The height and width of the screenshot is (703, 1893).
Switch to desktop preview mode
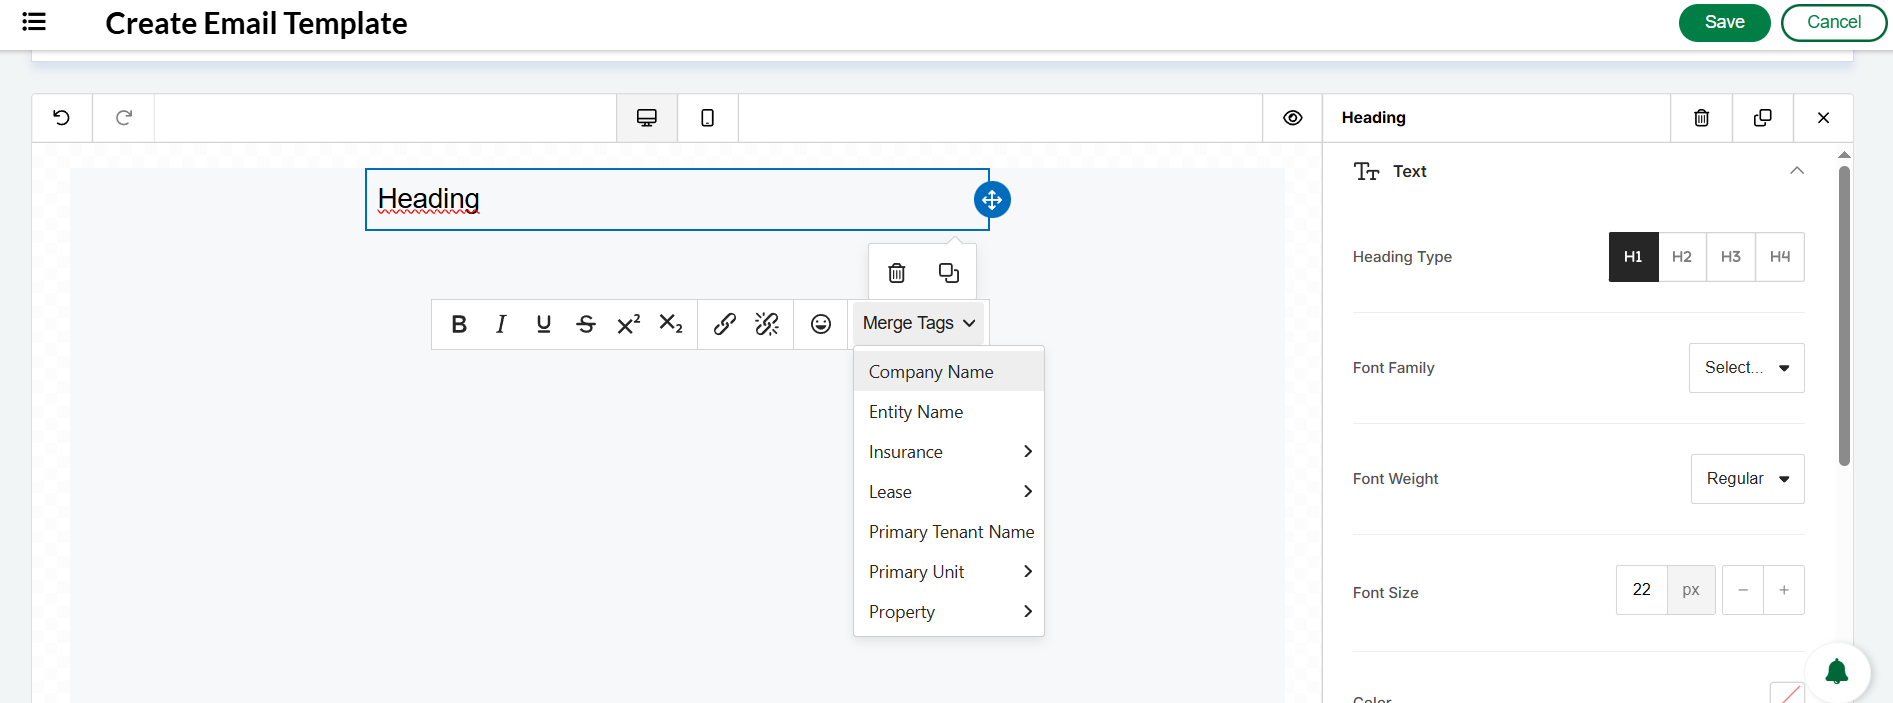647,118
